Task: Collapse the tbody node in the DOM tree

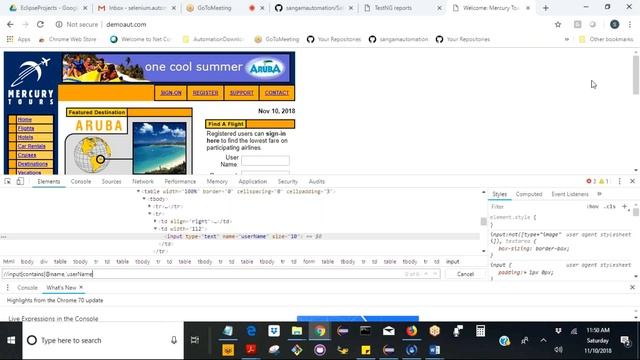Action: click(144, 199)
